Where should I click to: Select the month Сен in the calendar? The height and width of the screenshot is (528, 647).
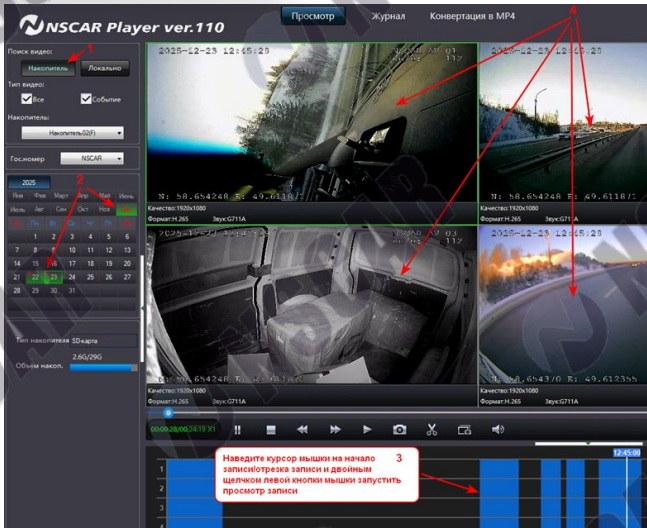tap(61, 209)
